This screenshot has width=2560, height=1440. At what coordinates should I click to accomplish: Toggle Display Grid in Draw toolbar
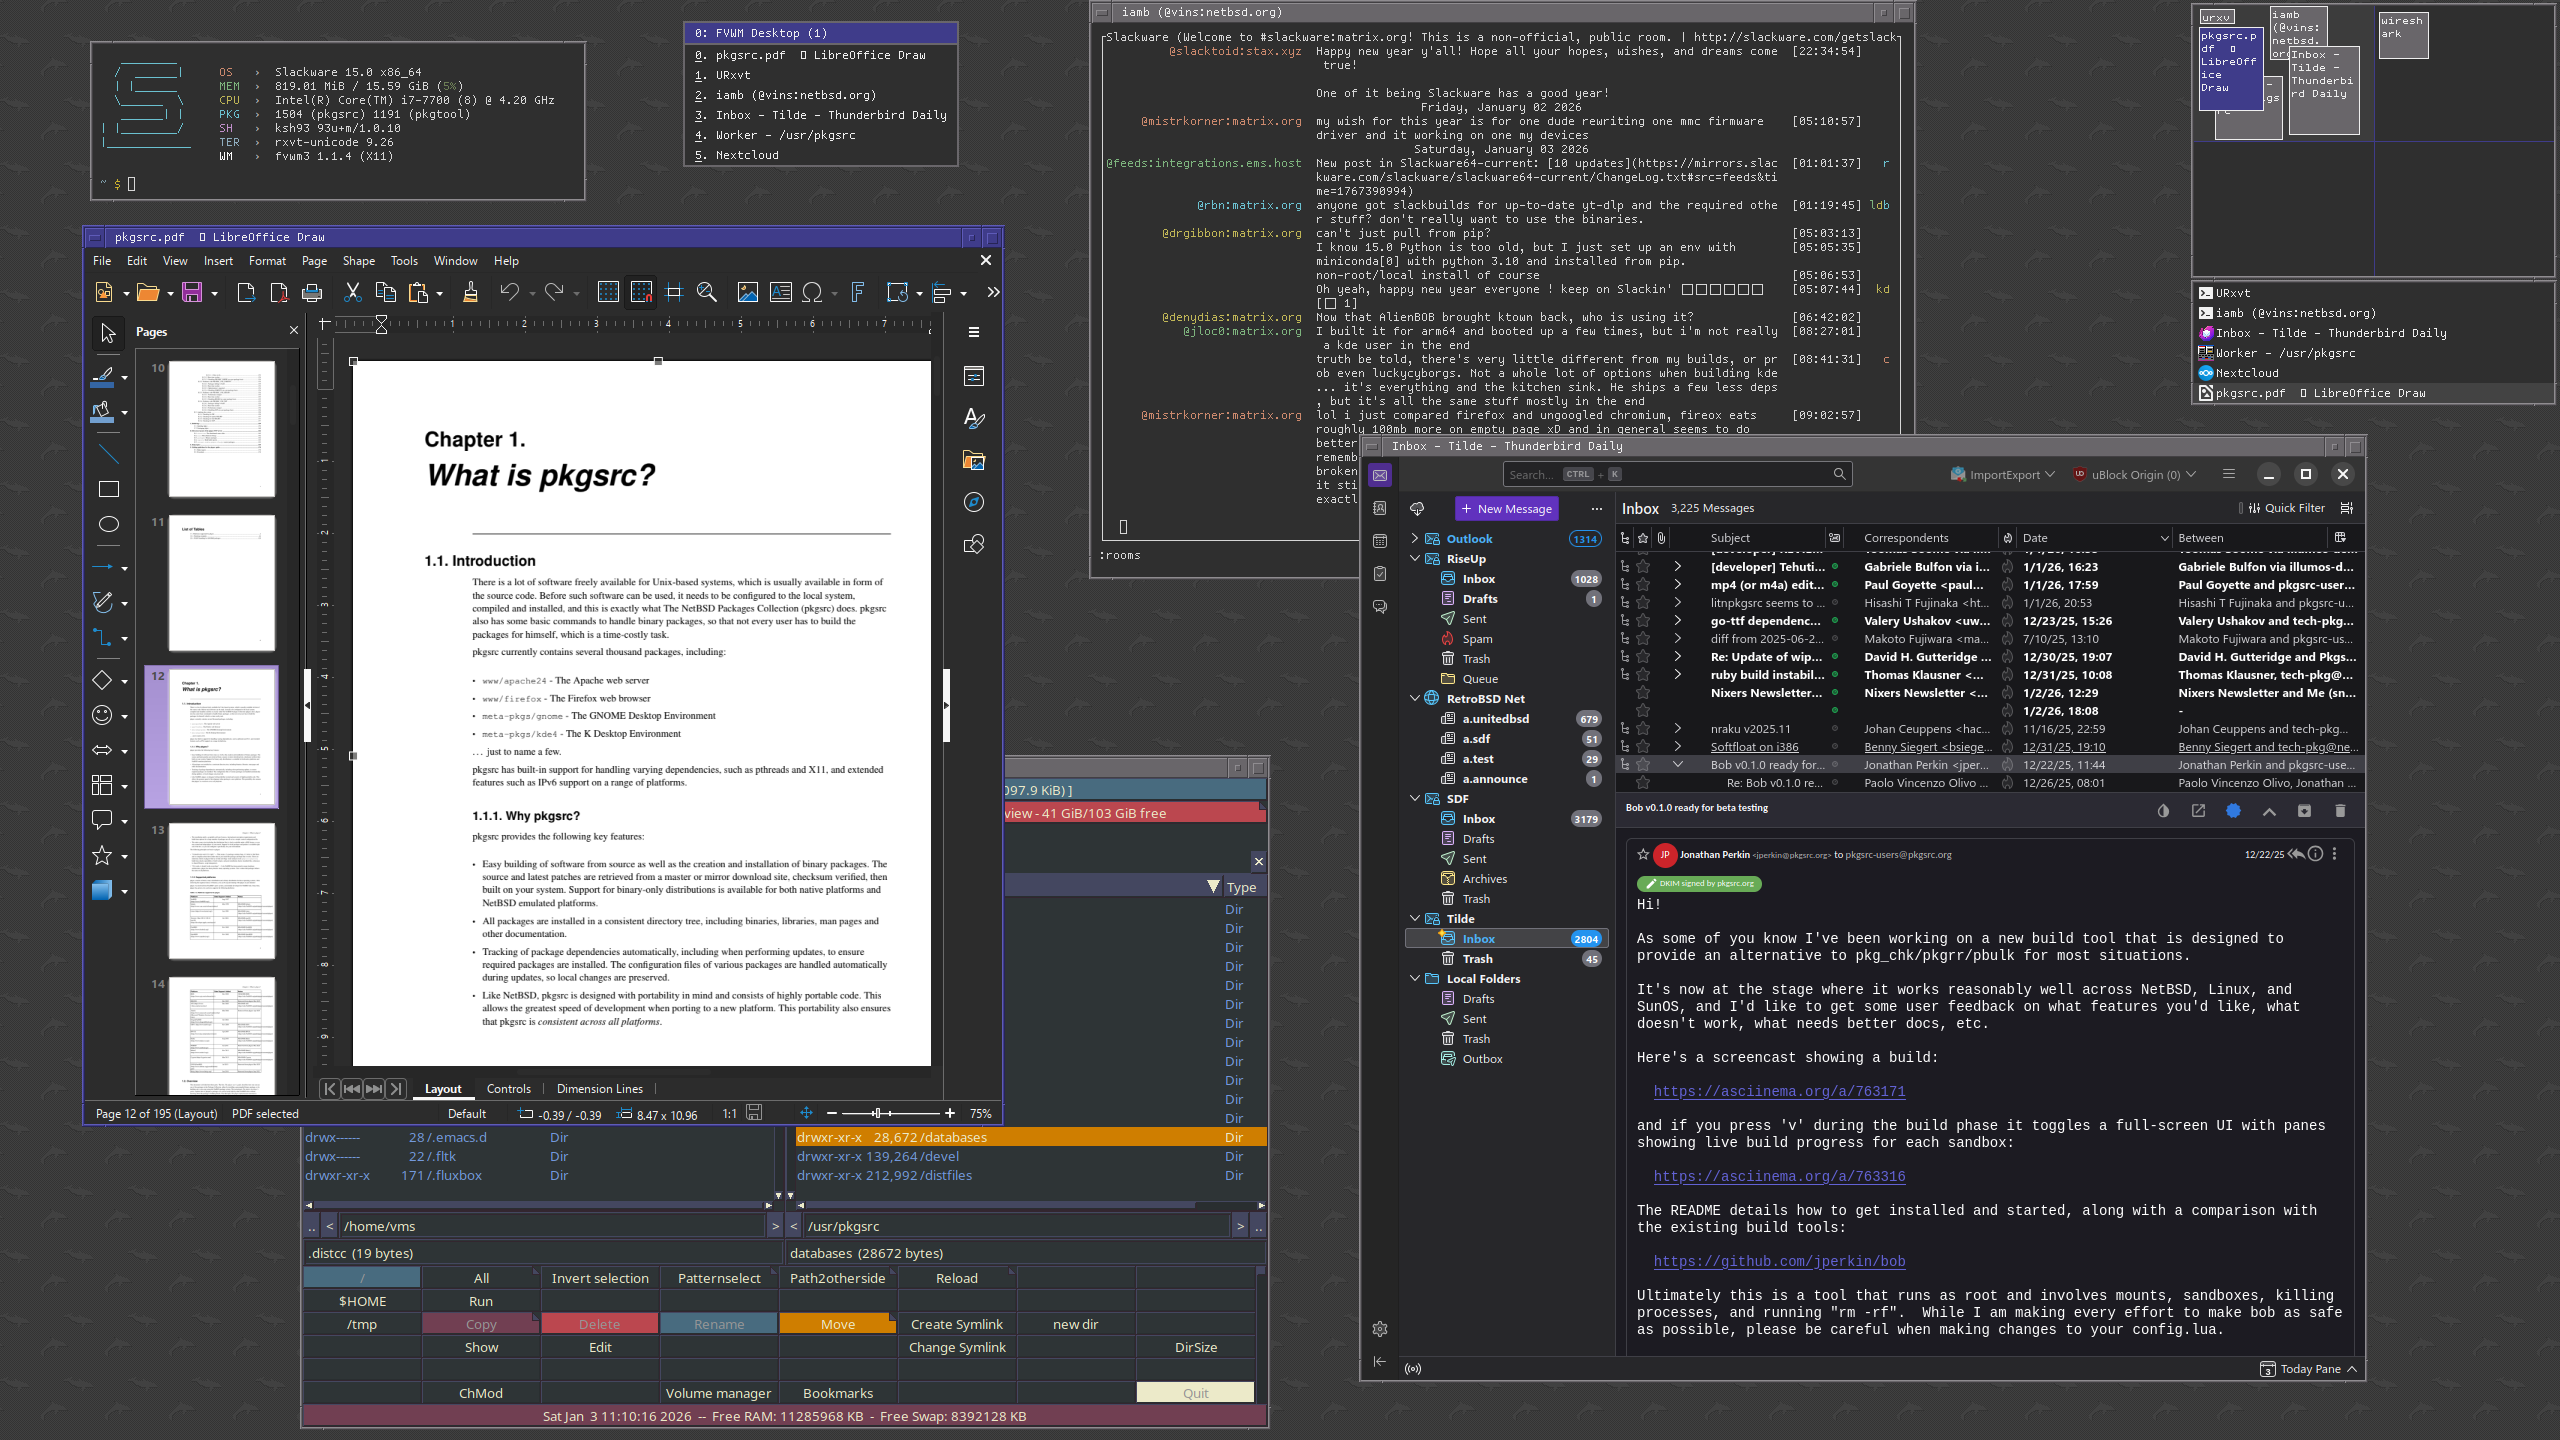point(608,292)
